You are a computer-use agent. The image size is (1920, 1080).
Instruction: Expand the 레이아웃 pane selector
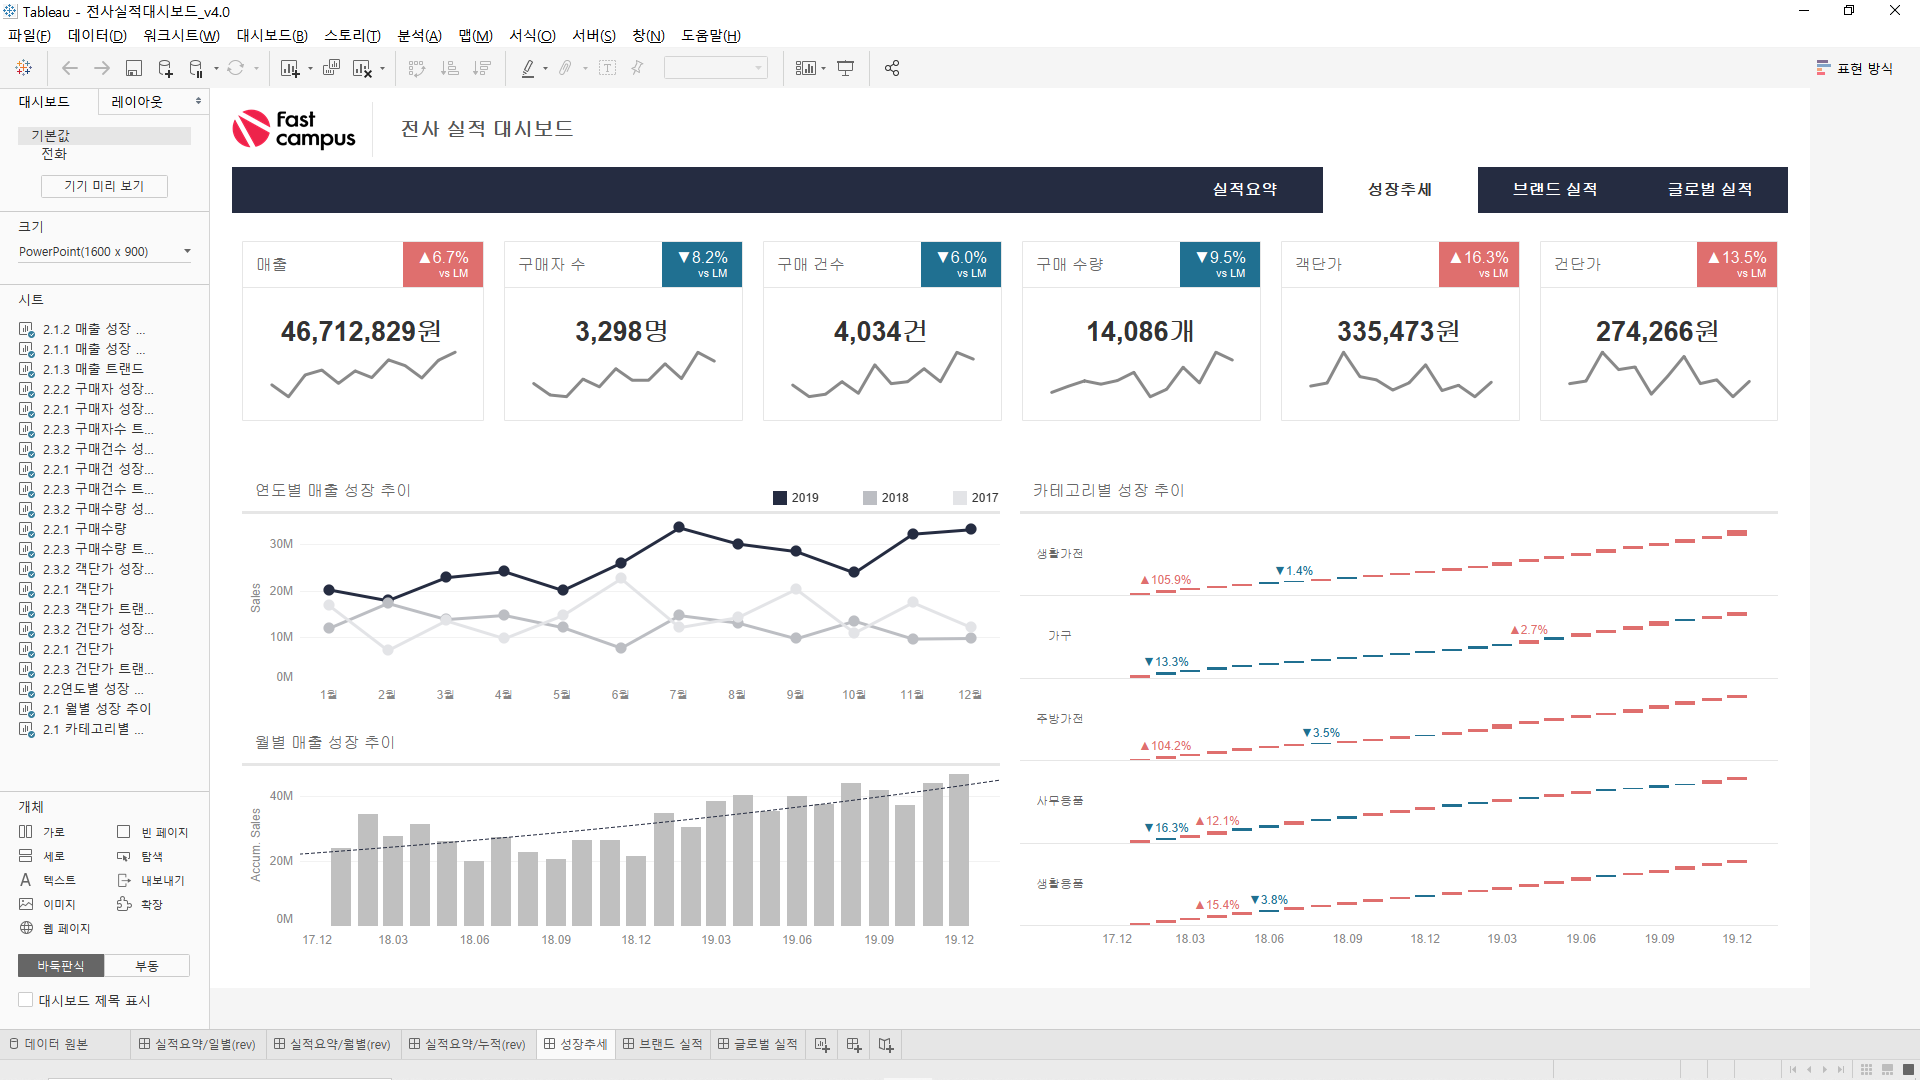(x=155, y=101)
